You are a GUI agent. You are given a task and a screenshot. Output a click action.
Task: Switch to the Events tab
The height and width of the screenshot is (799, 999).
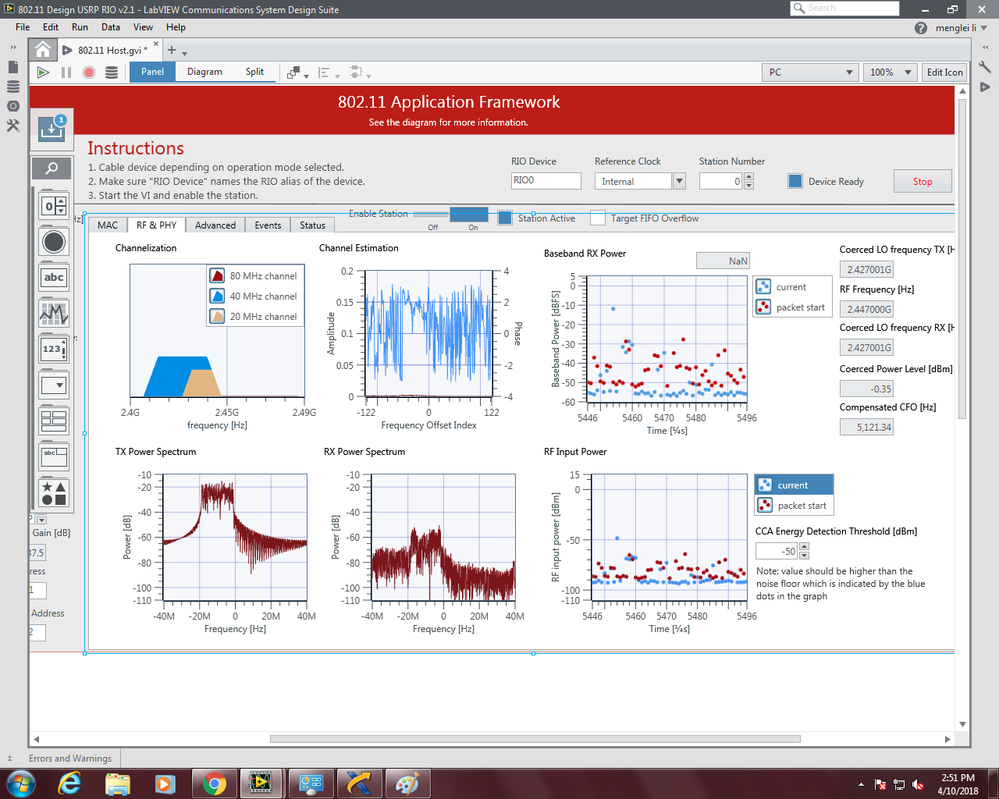(x=268, y=225)
